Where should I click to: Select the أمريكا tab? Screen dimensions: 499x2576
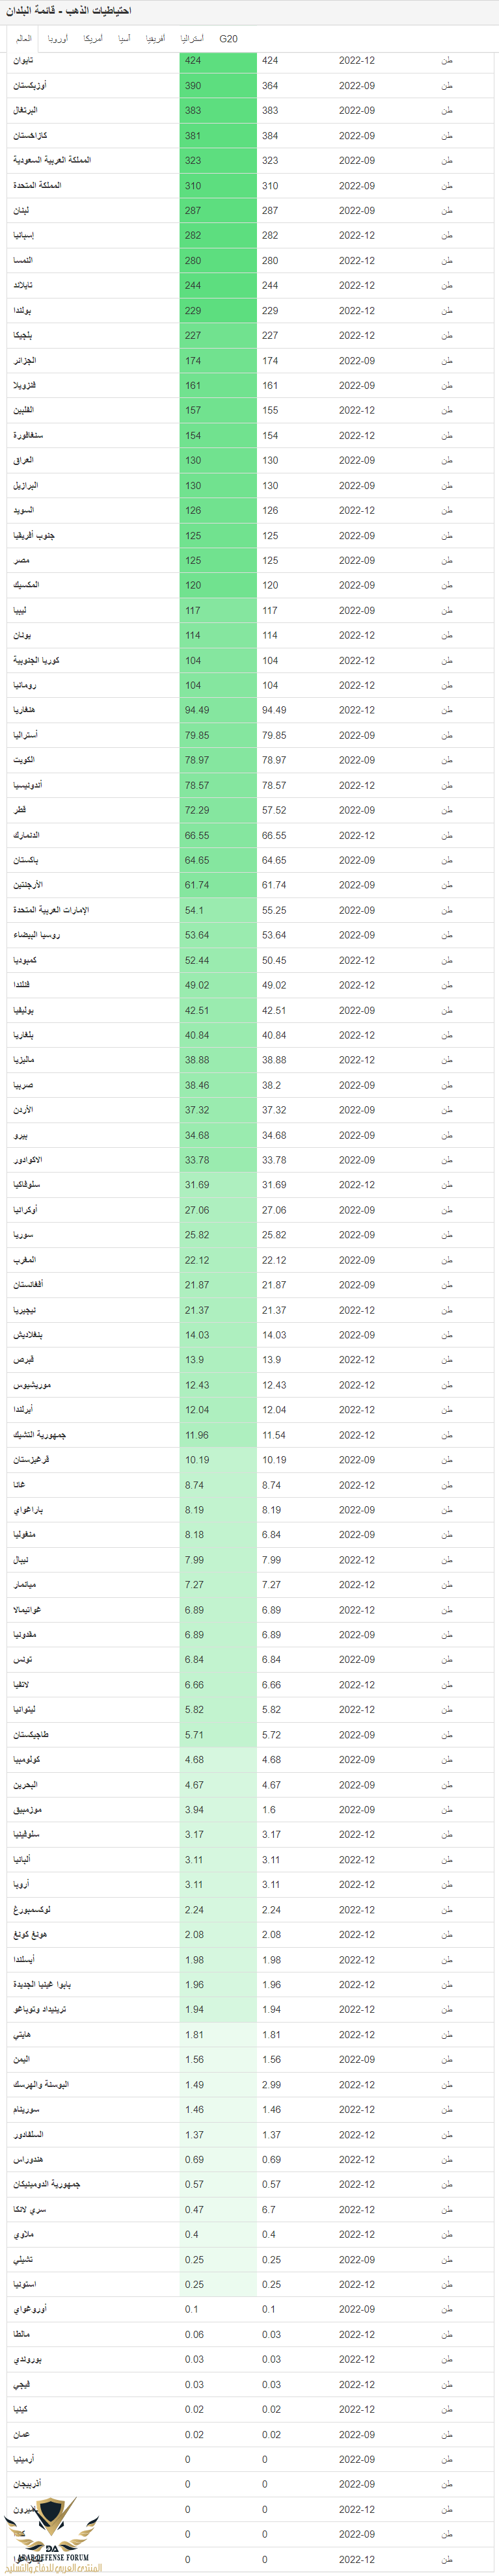(92, 39)
